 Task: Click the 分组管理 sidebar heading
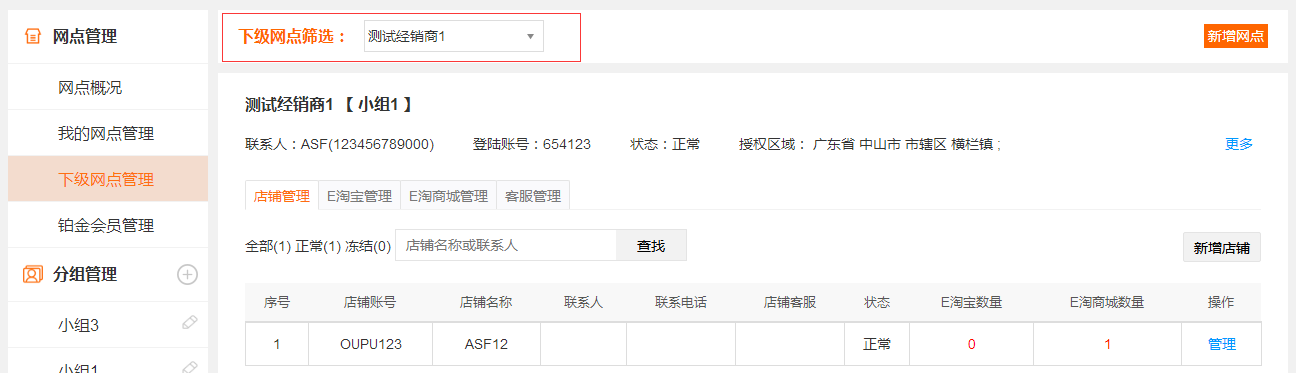[85, 274]
